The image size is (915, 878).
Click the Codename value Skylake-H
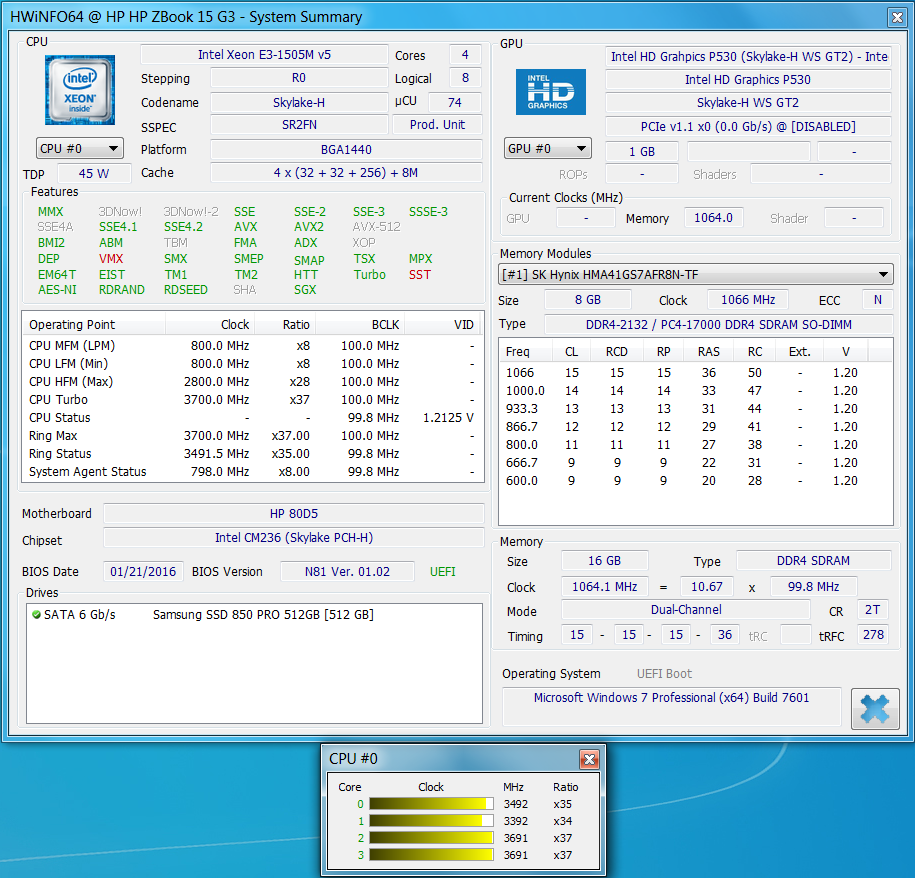tap(299, 102)
